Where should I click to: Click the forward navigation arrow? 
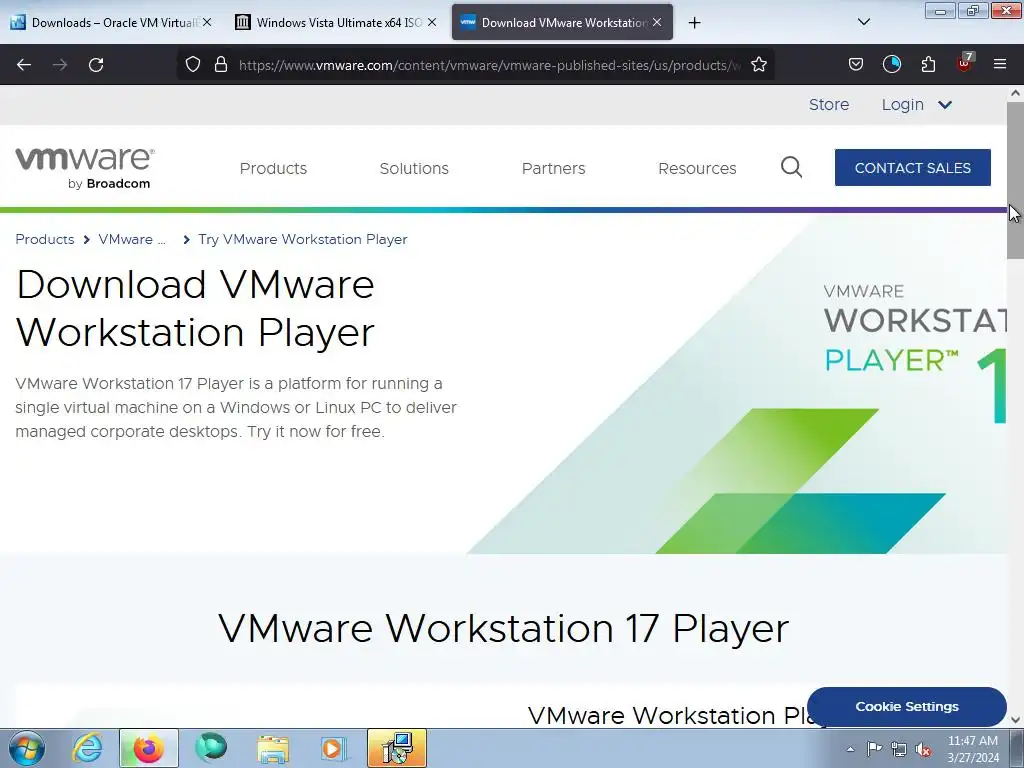click(x=60, y=65)
